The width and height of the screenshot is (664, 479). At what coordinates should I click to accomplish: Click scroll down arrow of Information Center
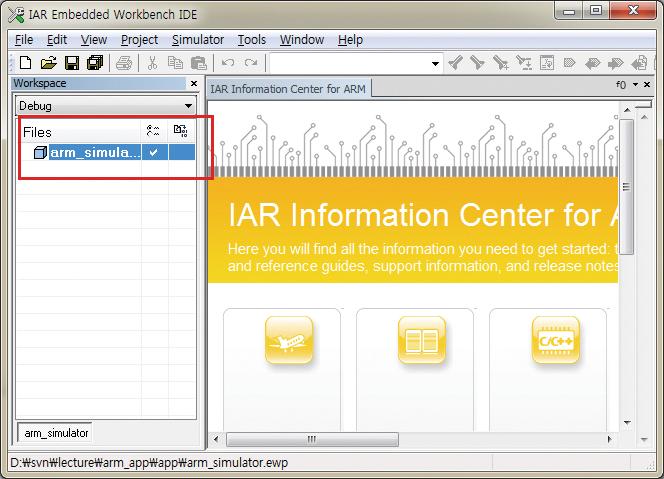(627, 422)
